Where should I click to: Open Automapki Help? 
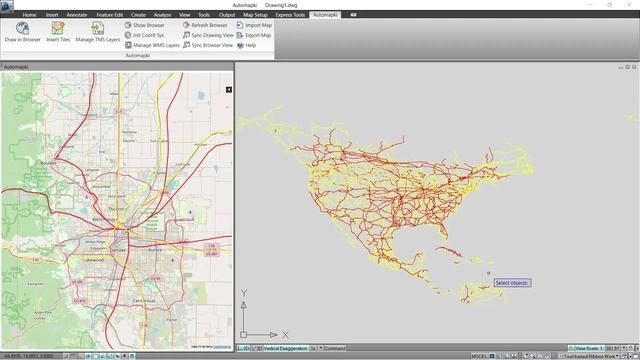[x=247, y=45]
